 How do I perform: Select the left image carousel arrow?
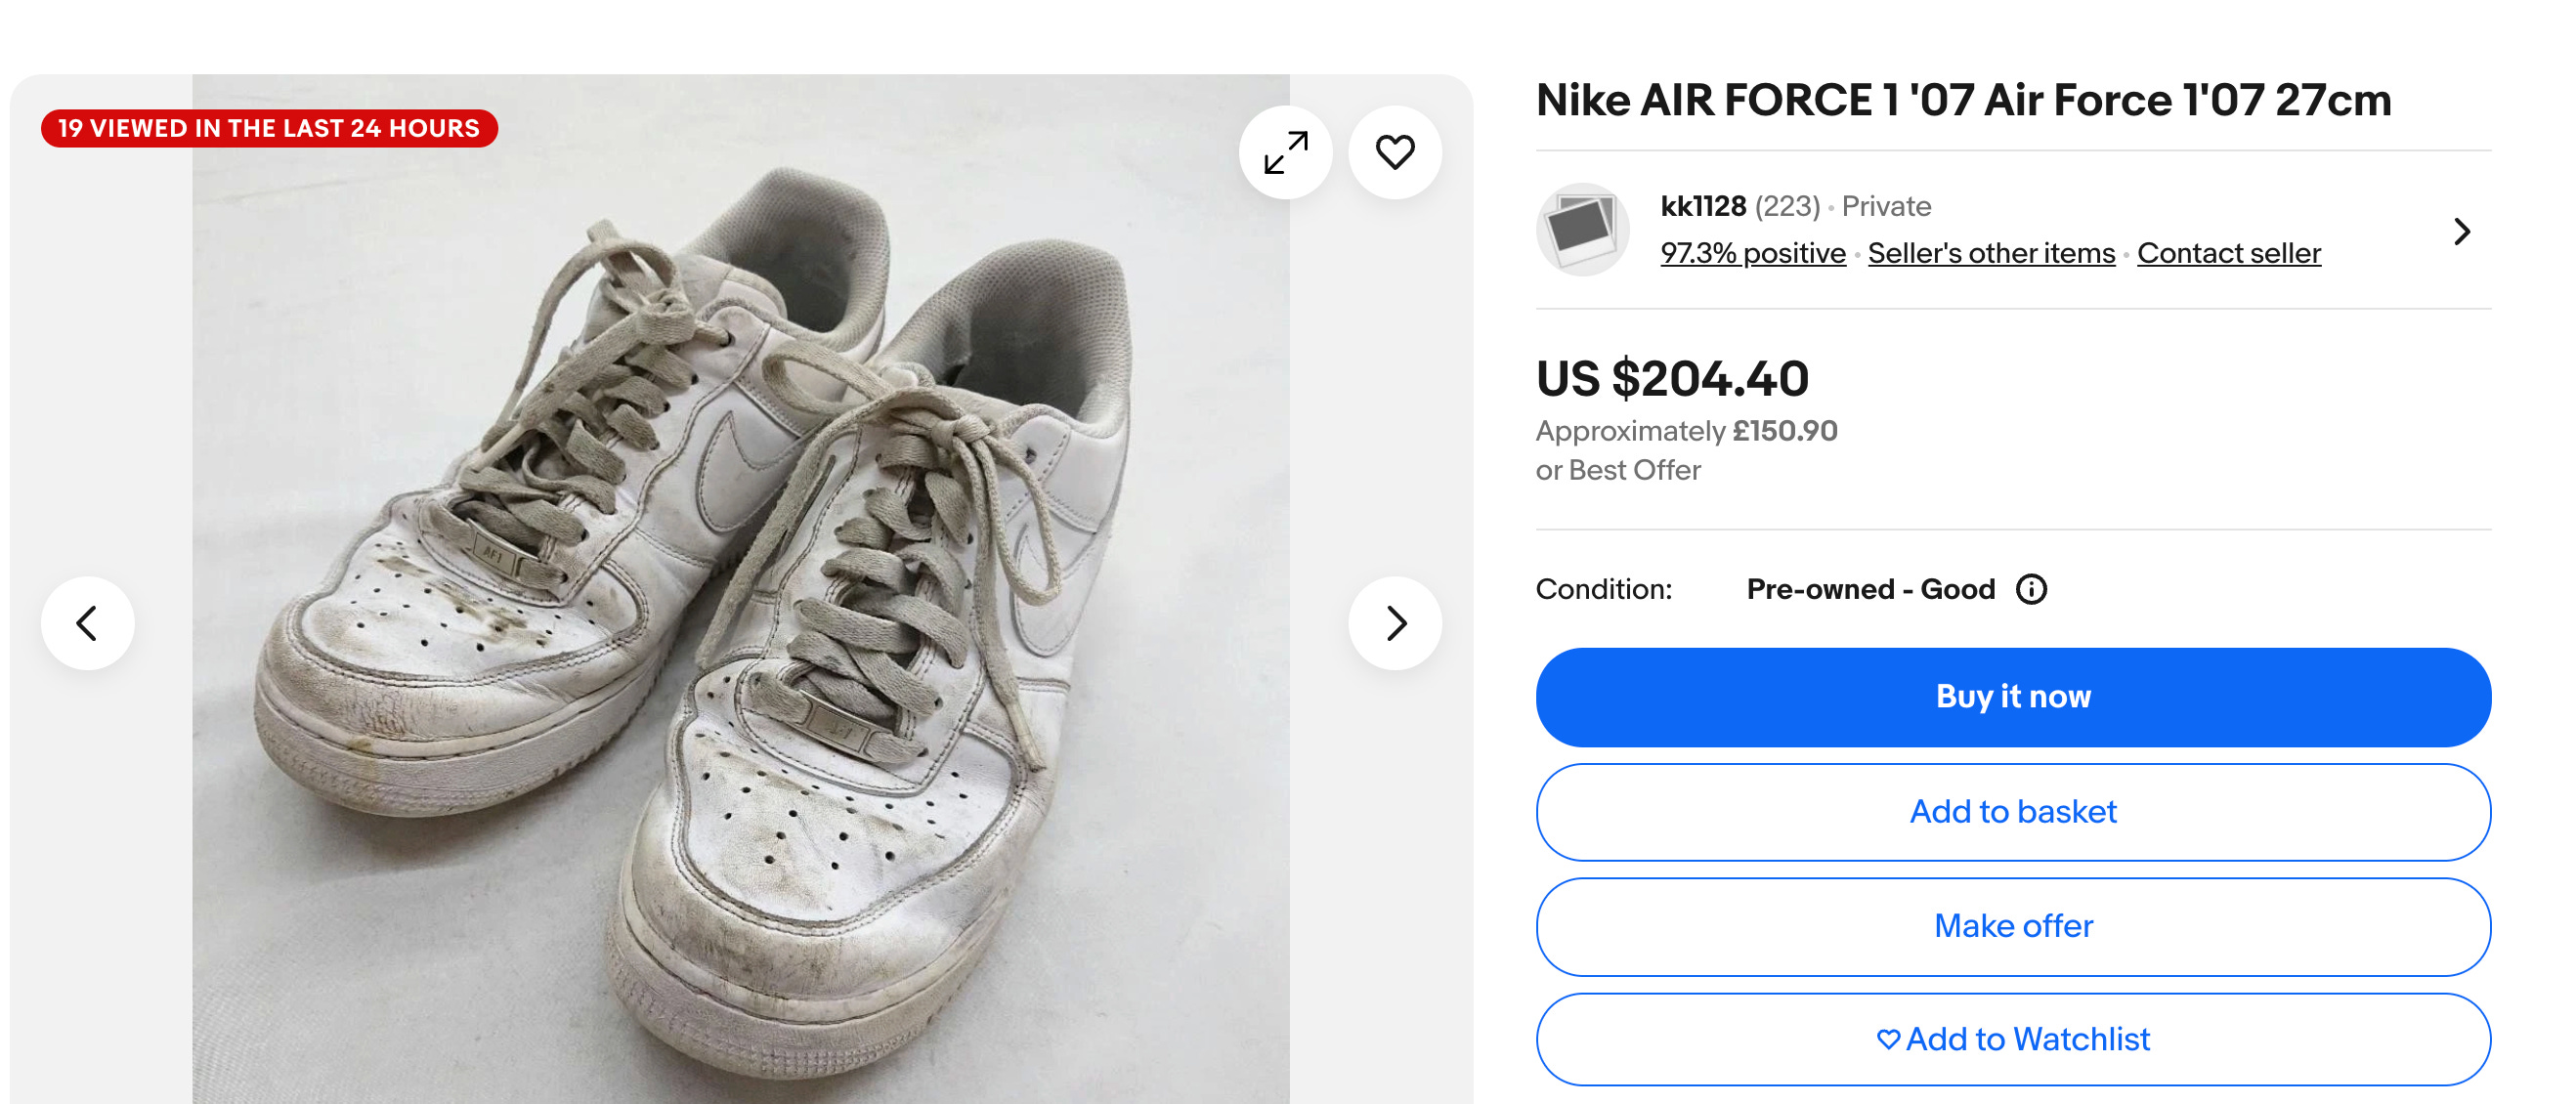(88, 622)
